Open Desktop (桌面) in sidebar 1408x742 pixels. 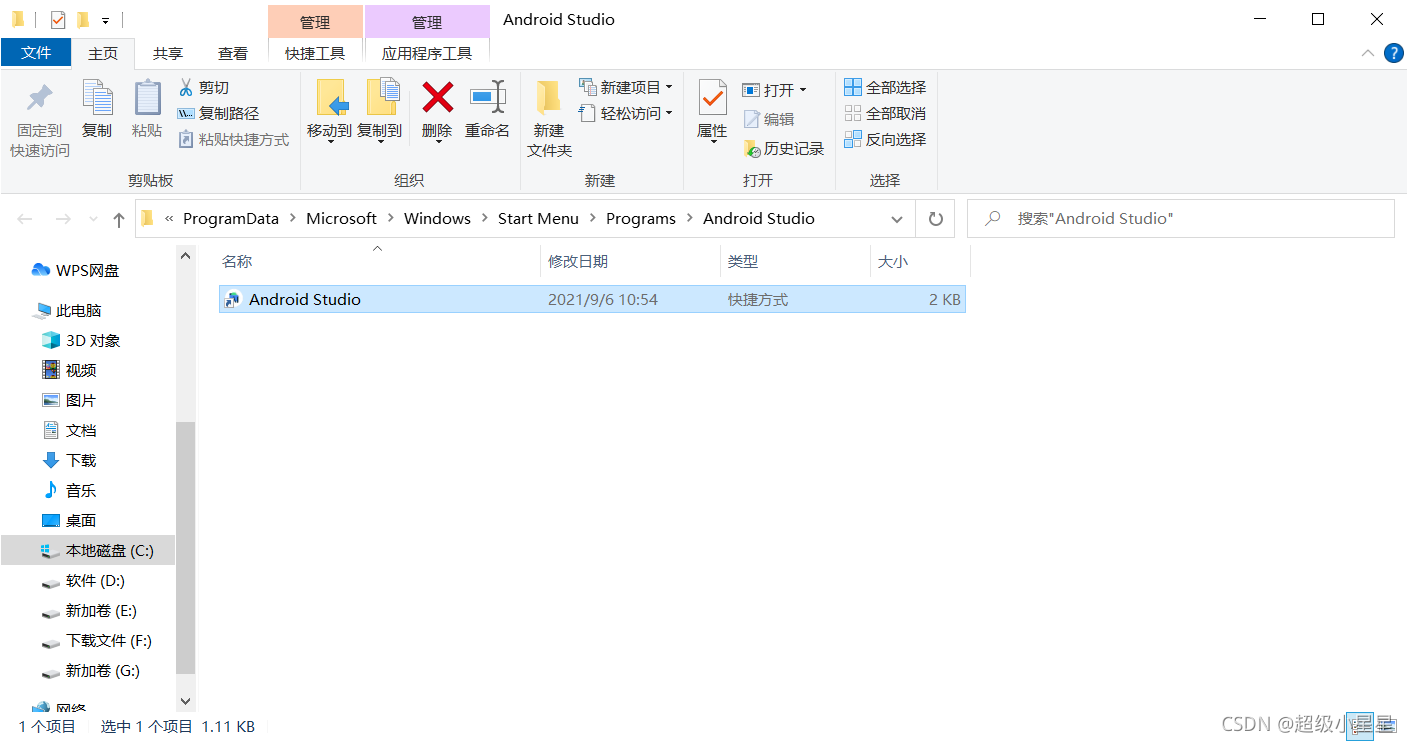point(69,520)
